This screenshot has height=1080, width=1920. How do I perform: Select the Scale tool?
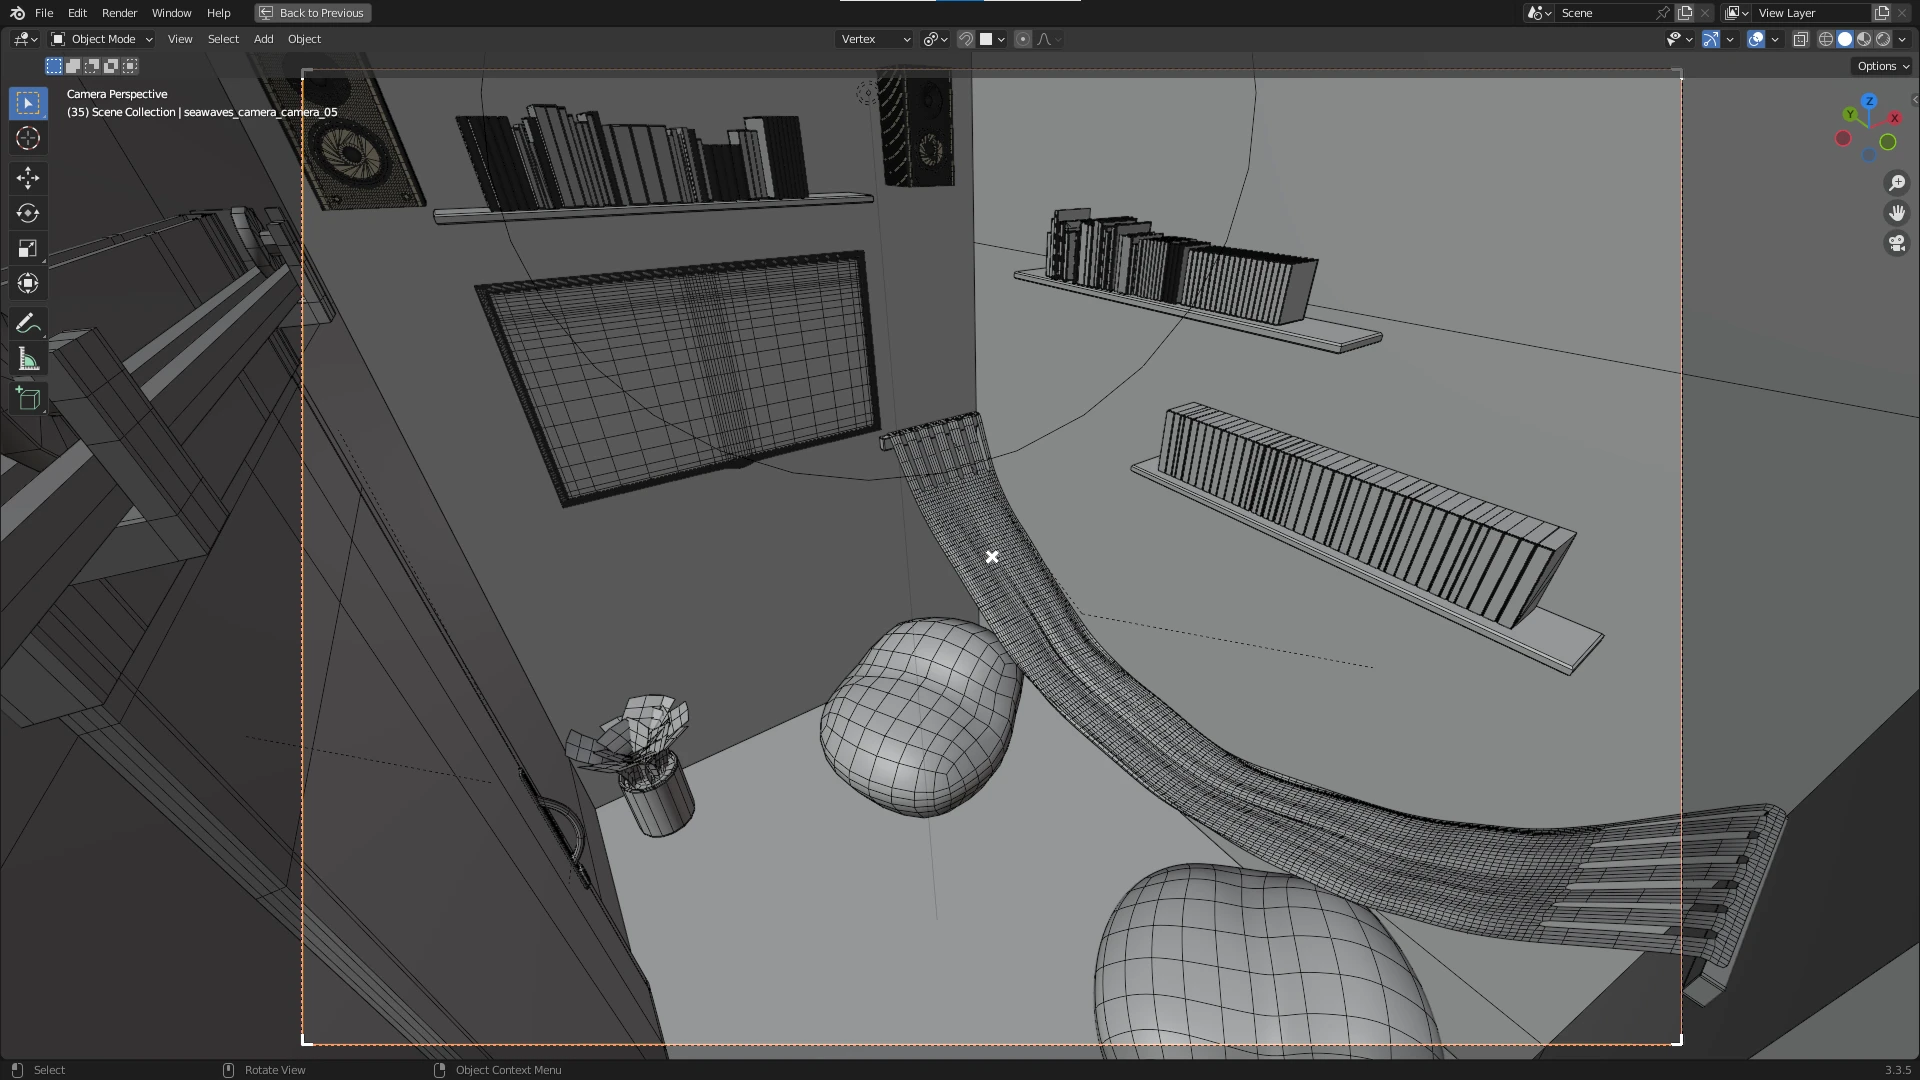tap(28, 248)
